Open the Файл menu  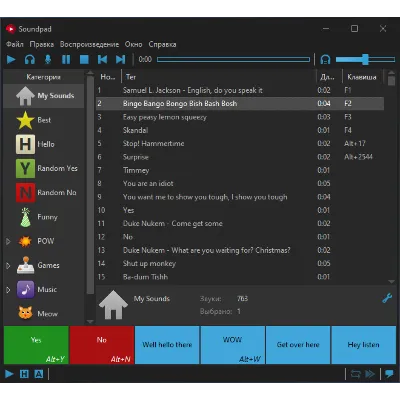15,44
